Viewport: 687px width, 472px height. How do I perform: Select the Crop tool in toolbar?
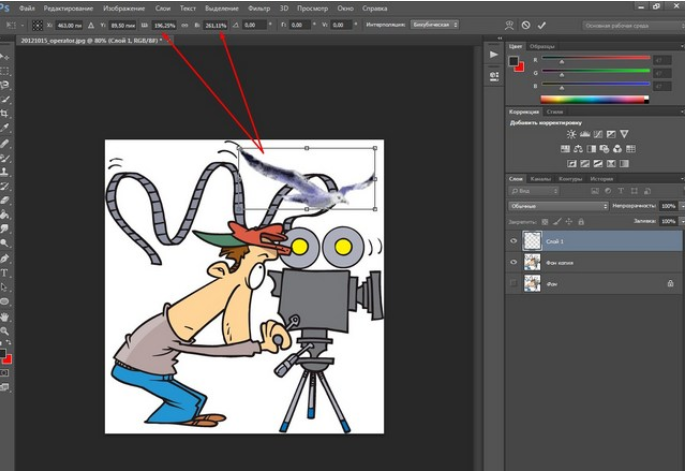click(5, 114)
